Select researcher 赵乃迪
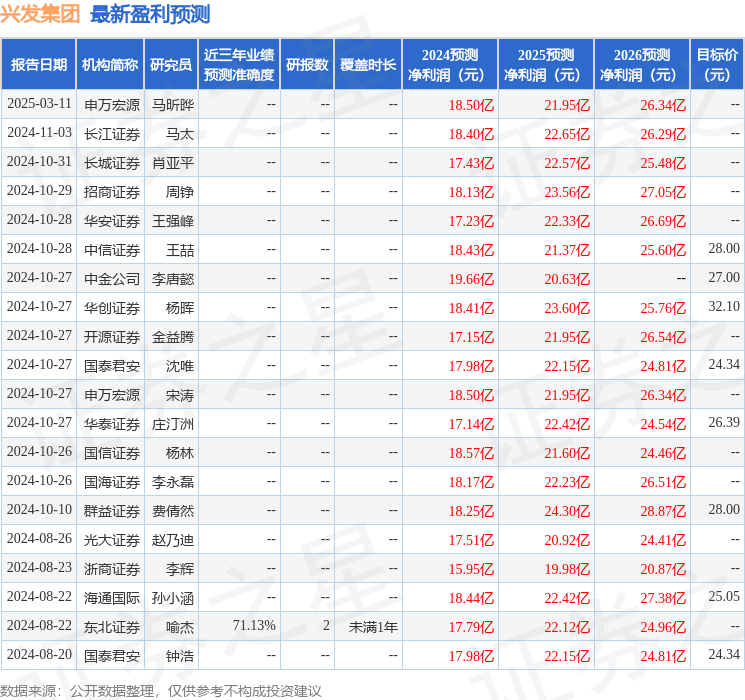Viewport: 745px width, 700px height. (x=173, y=540)
